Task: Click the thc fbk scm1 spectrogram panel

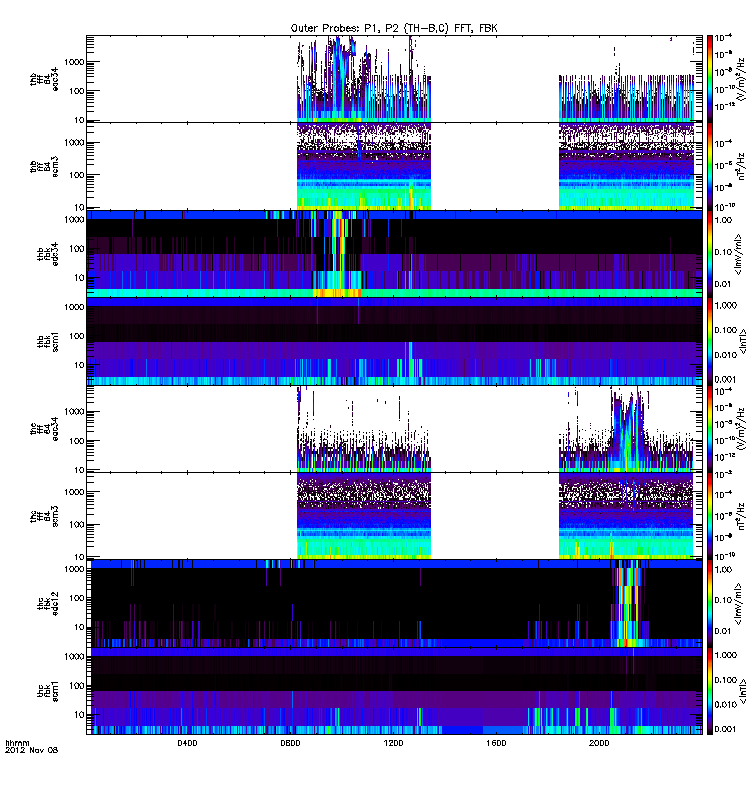Action: coord(394,690)
